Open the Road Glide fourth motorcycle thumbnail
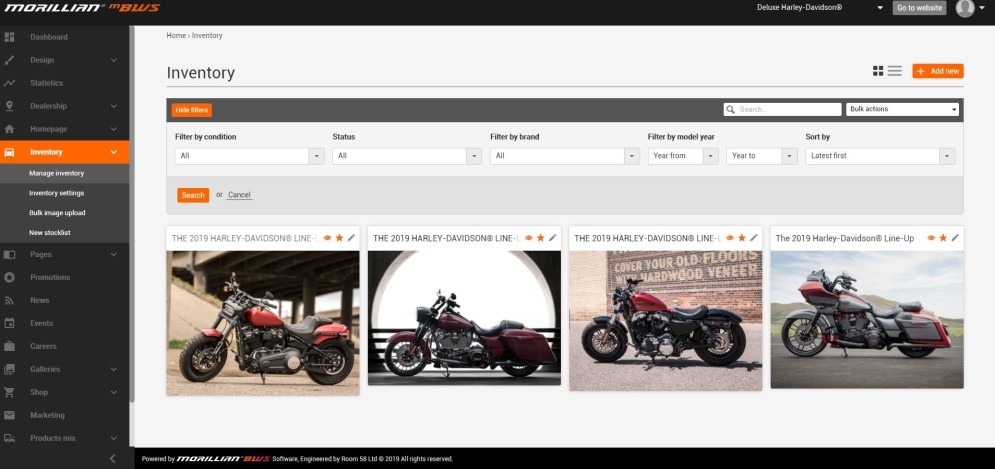Image resolution: width=995 pixels, height=469 pixels. coord(867,319)
